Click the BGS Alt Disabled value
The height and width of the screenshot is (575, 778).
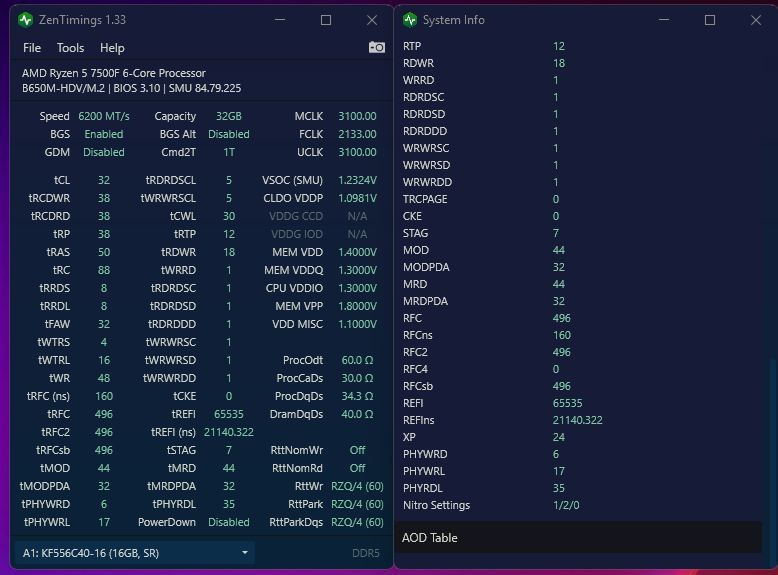(x=229, y=134)
